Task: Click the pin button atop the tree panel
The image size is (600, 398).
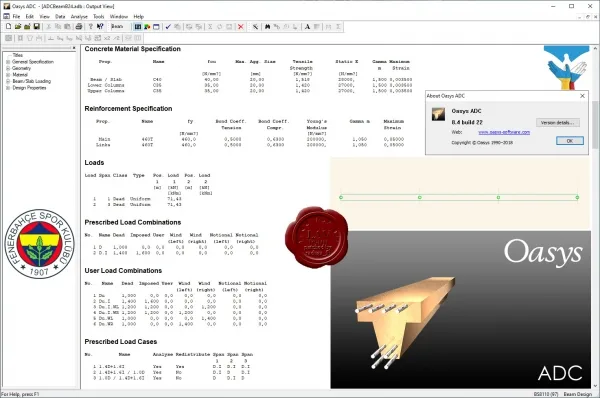Action: 74,48
